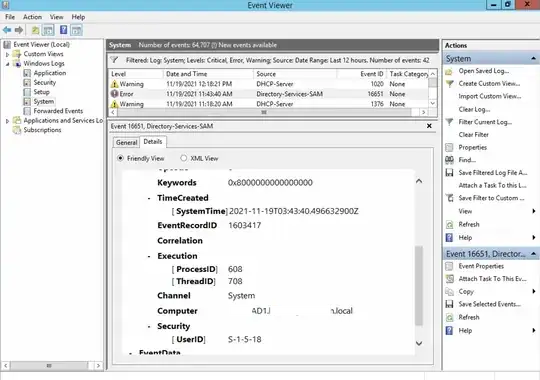
Task: Click the Back arrow toolbar icon
Action: [7, 30]
